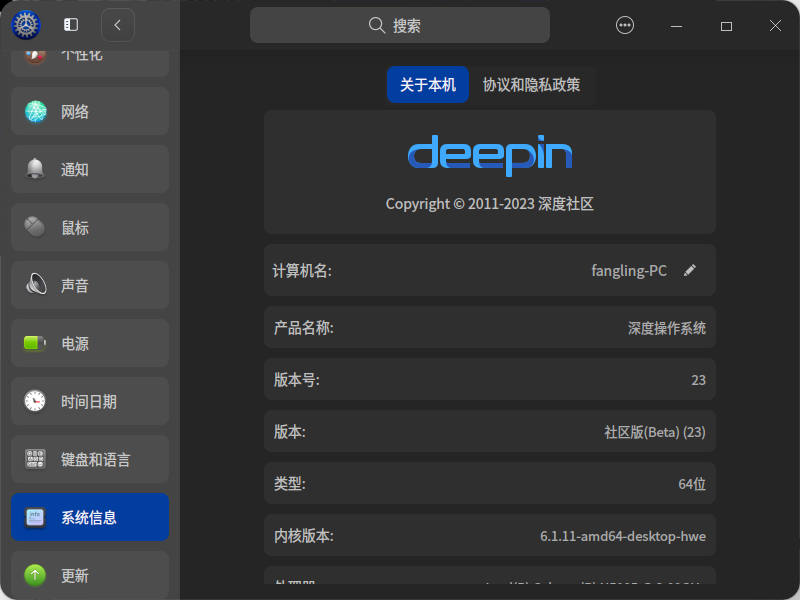800x600 pixels.
Task: Select 系统信息 info icon
Action: point(35,517)
